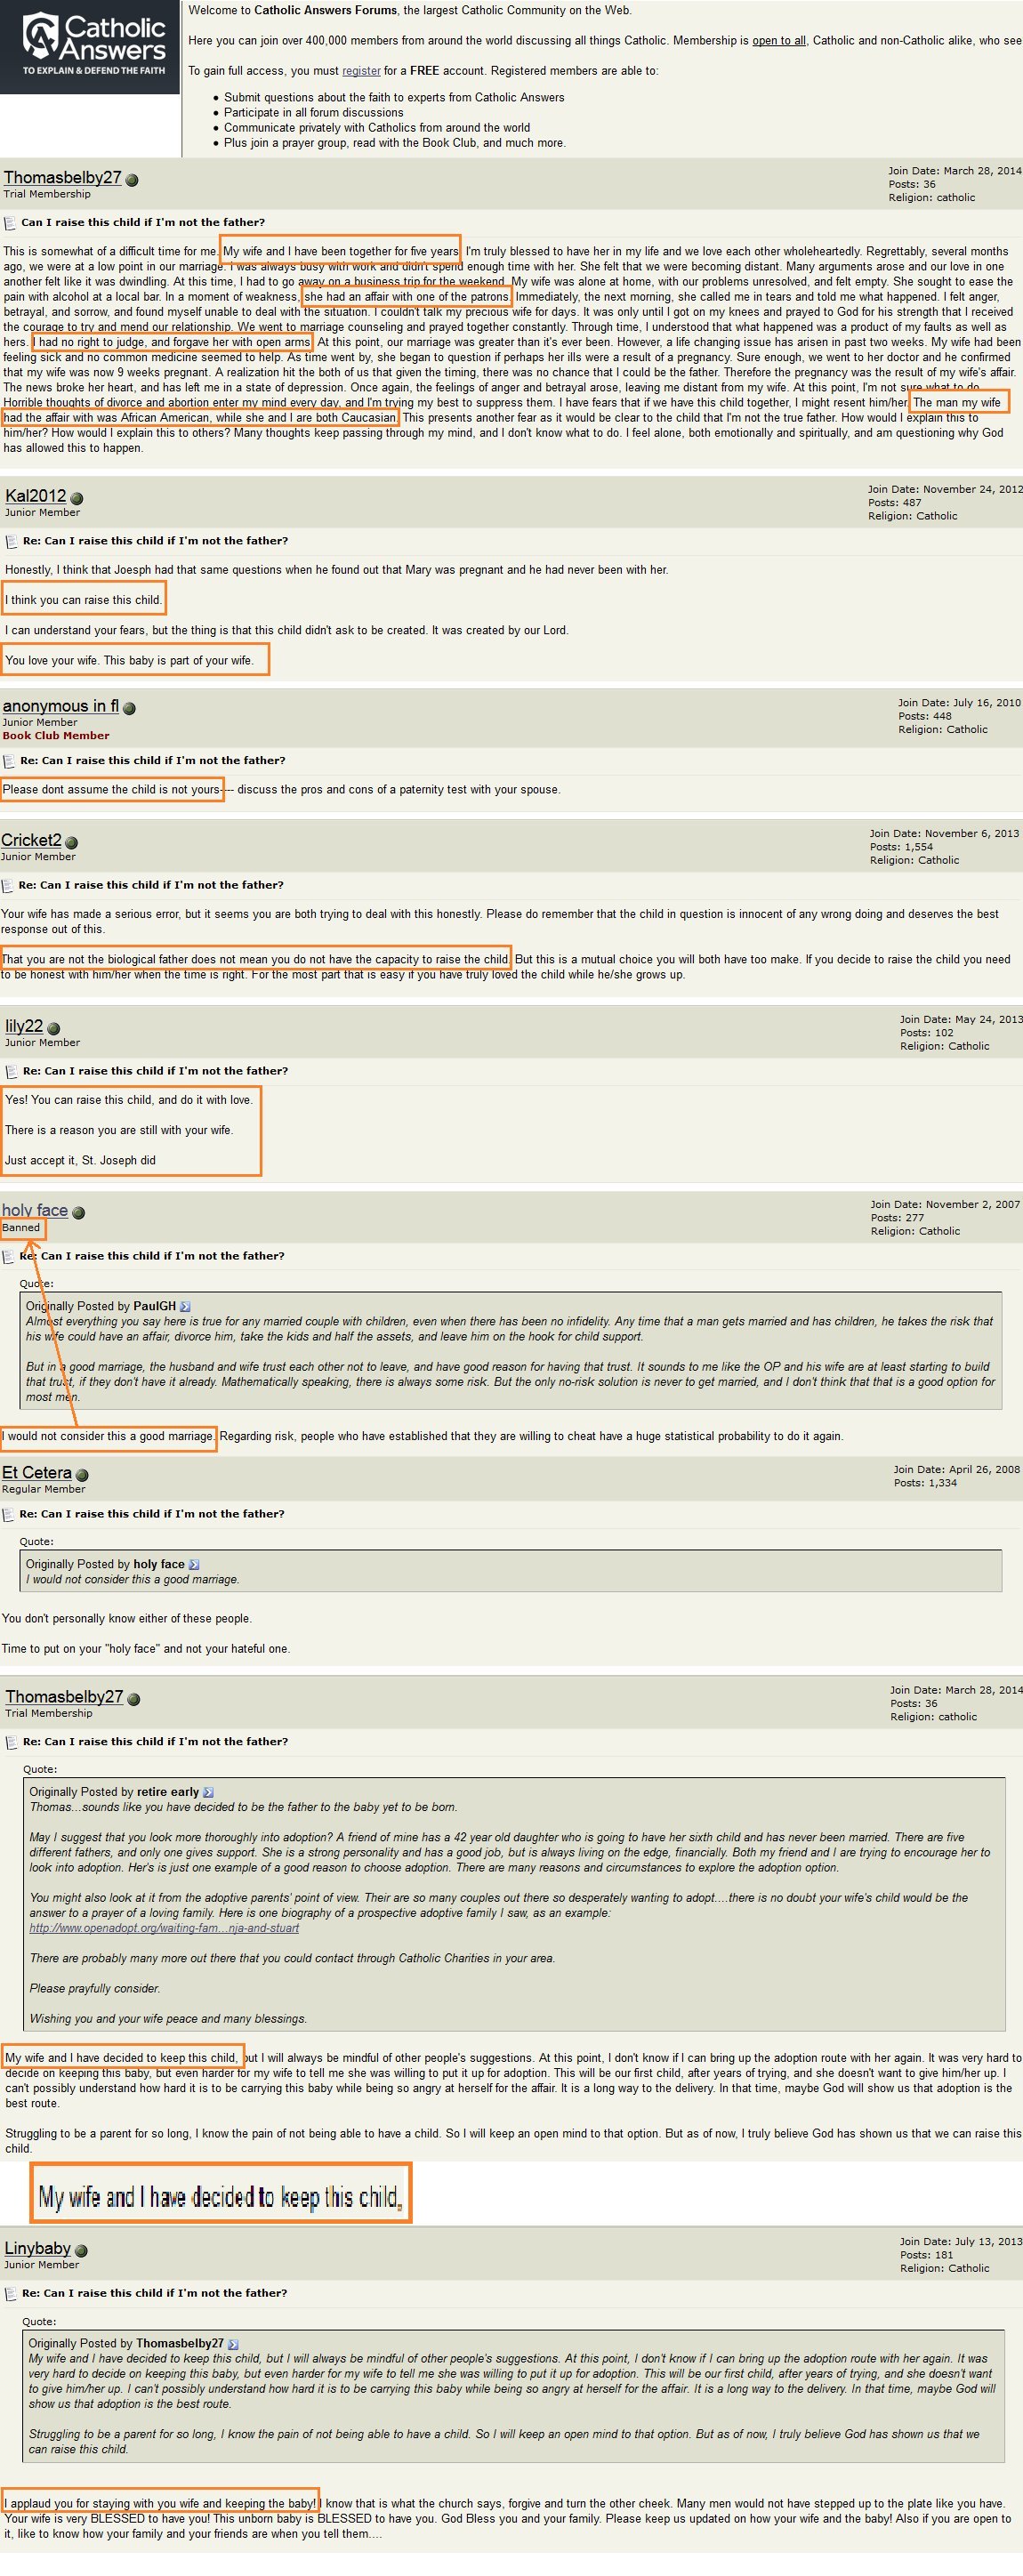Click status dot beside second Thomasbelby27
The width and height of the screenshot is (1023, 2576).
click(x=134, y=1699)
